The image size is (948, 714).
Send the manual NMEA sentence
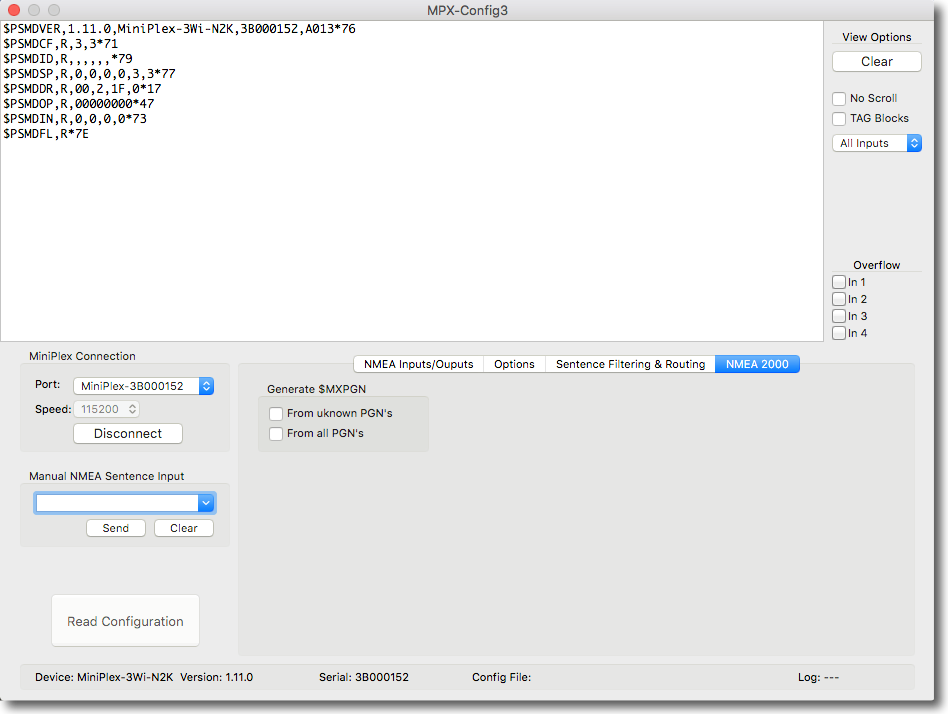(115, 528)
